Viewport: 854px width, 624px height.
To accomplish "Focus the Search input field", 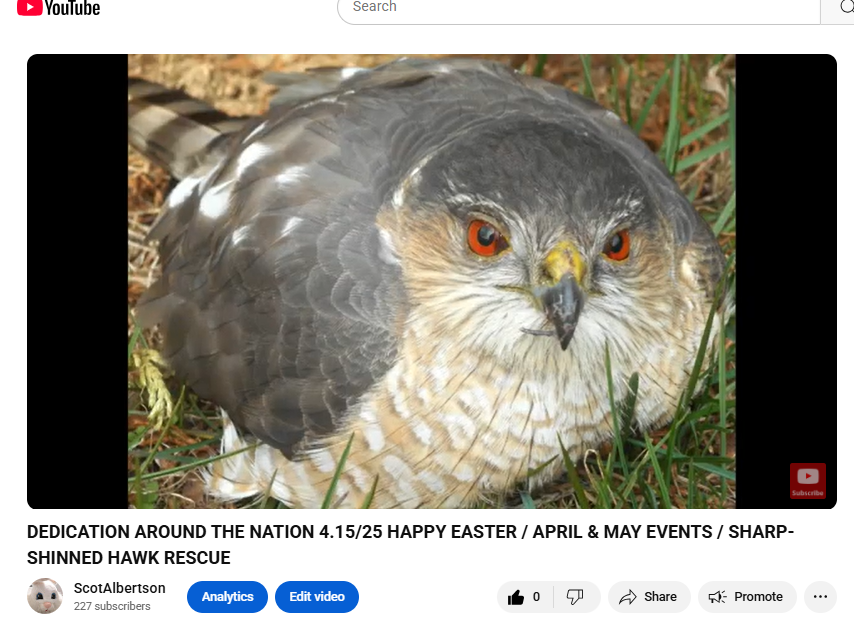I will point(578,8).
